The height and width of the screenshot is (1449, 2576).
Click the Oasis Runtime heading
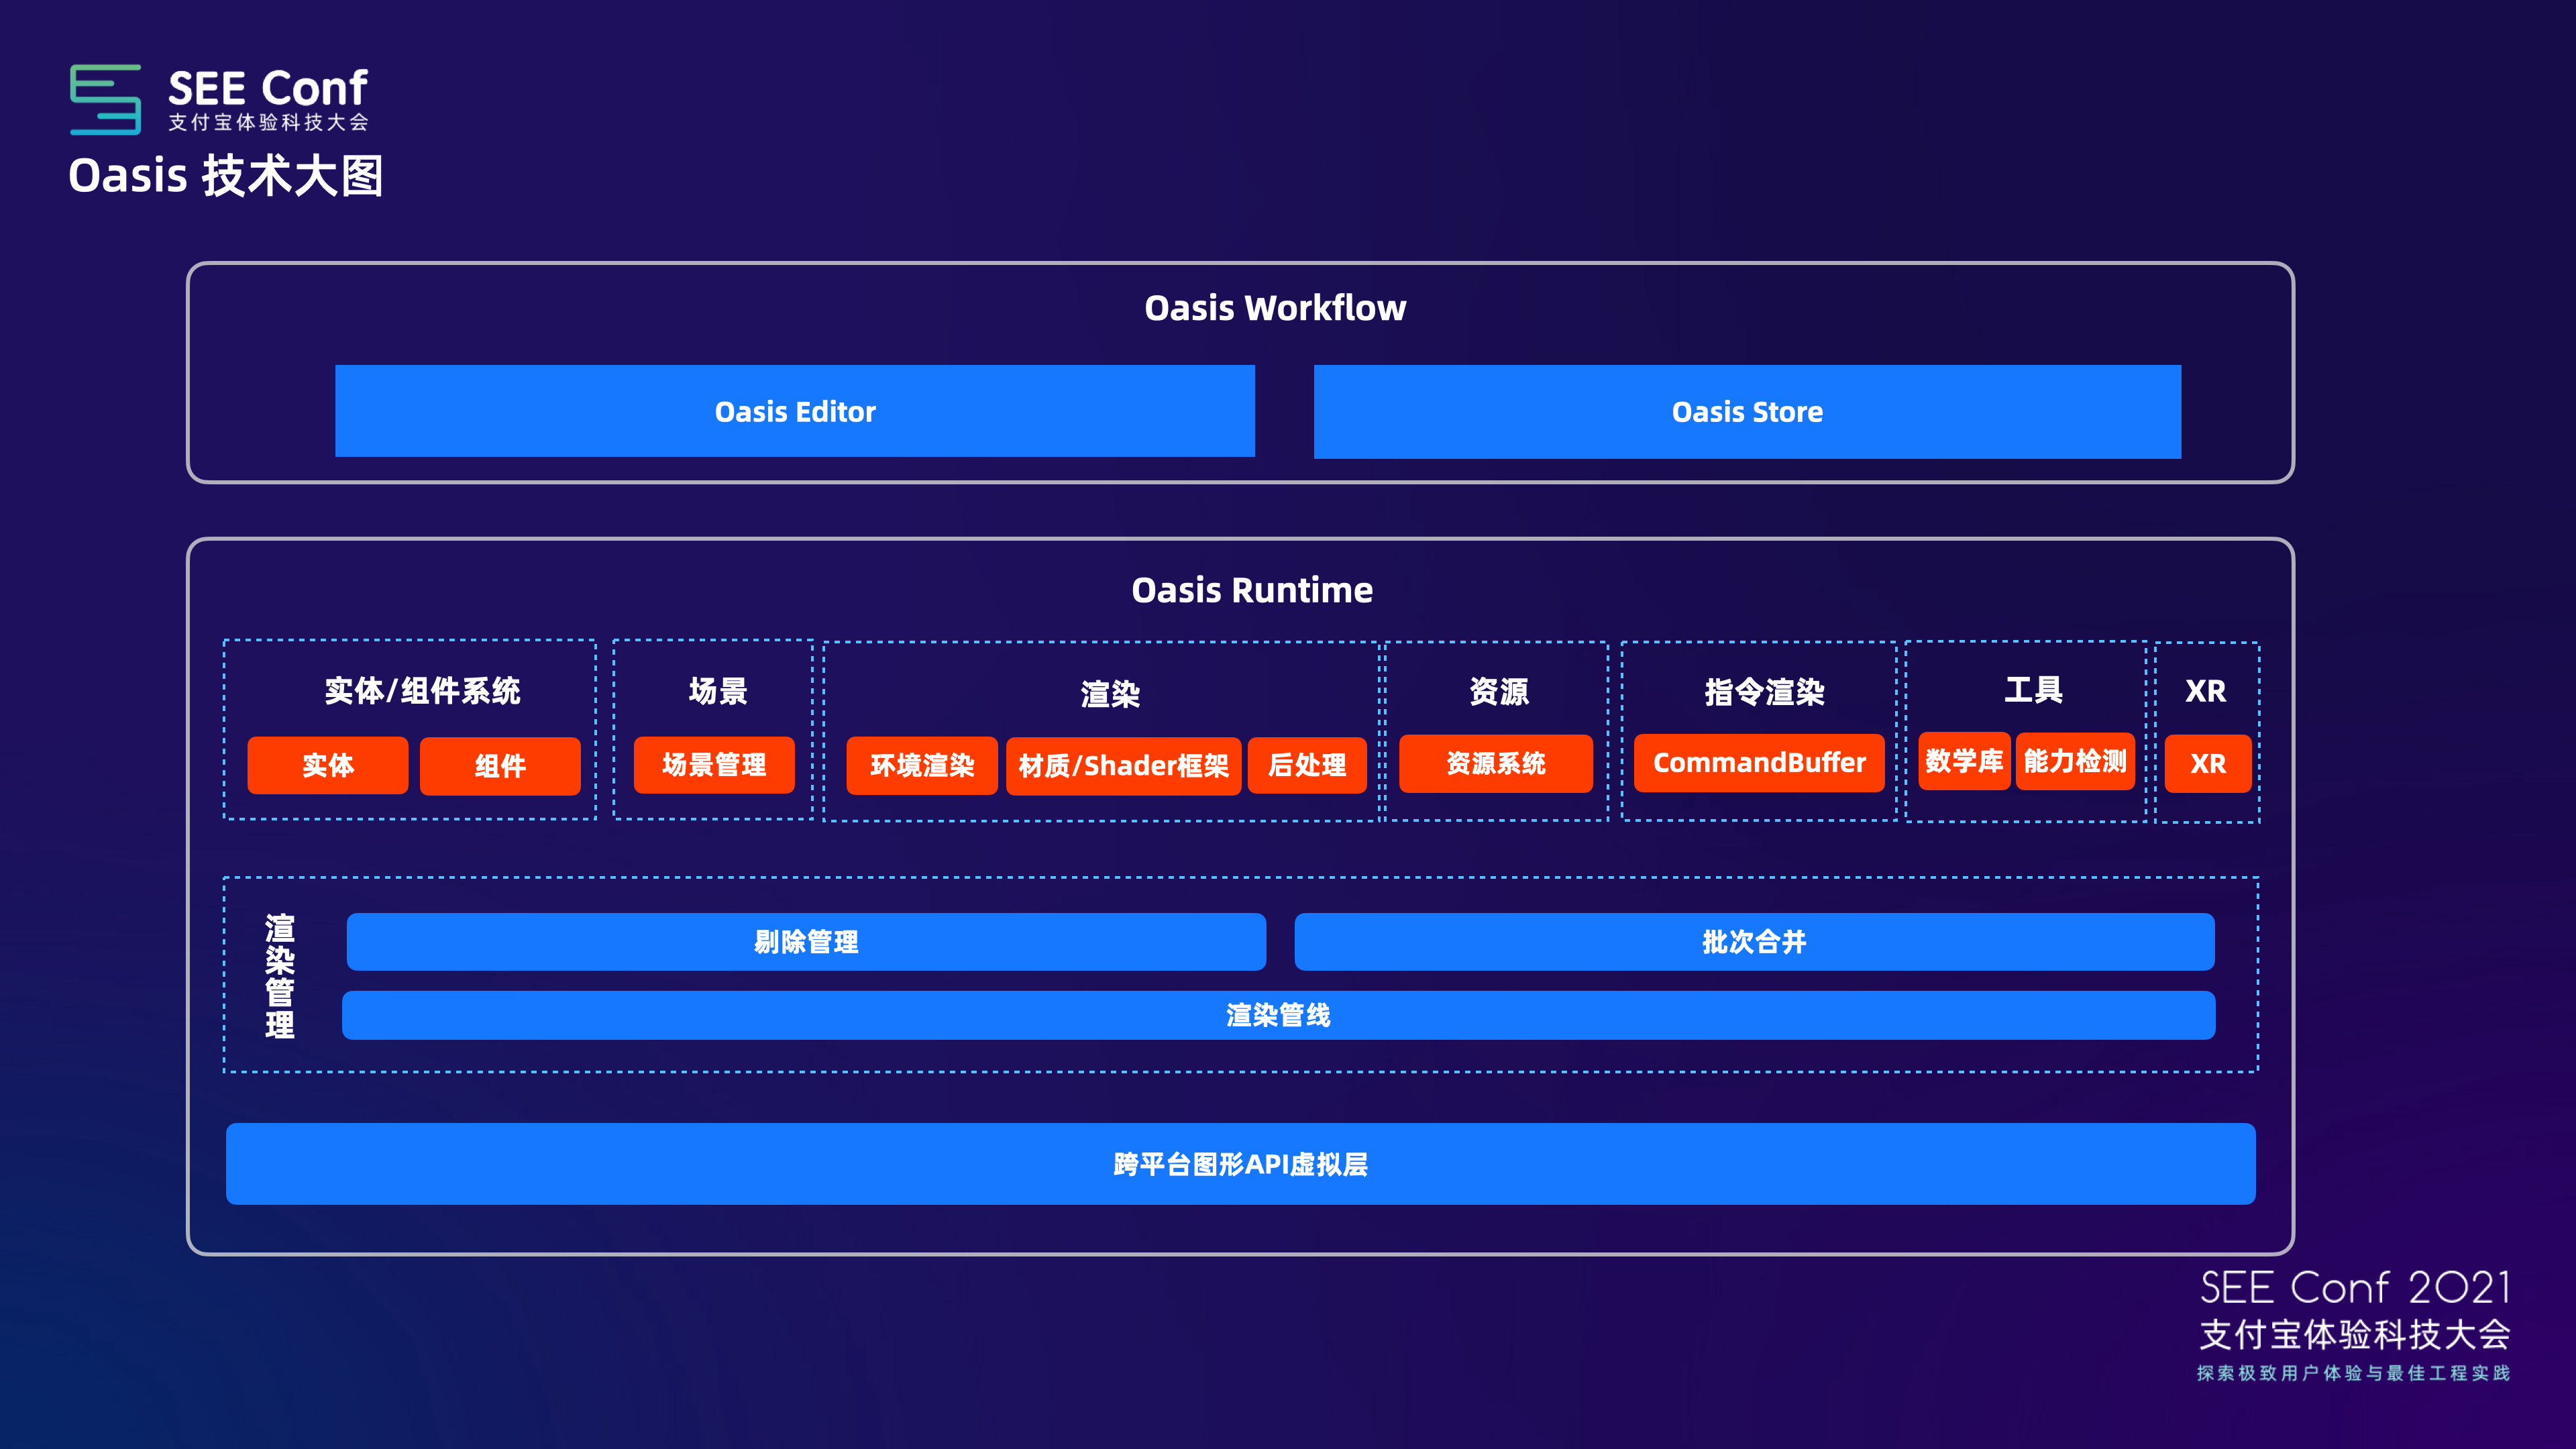coord(1251,590)
